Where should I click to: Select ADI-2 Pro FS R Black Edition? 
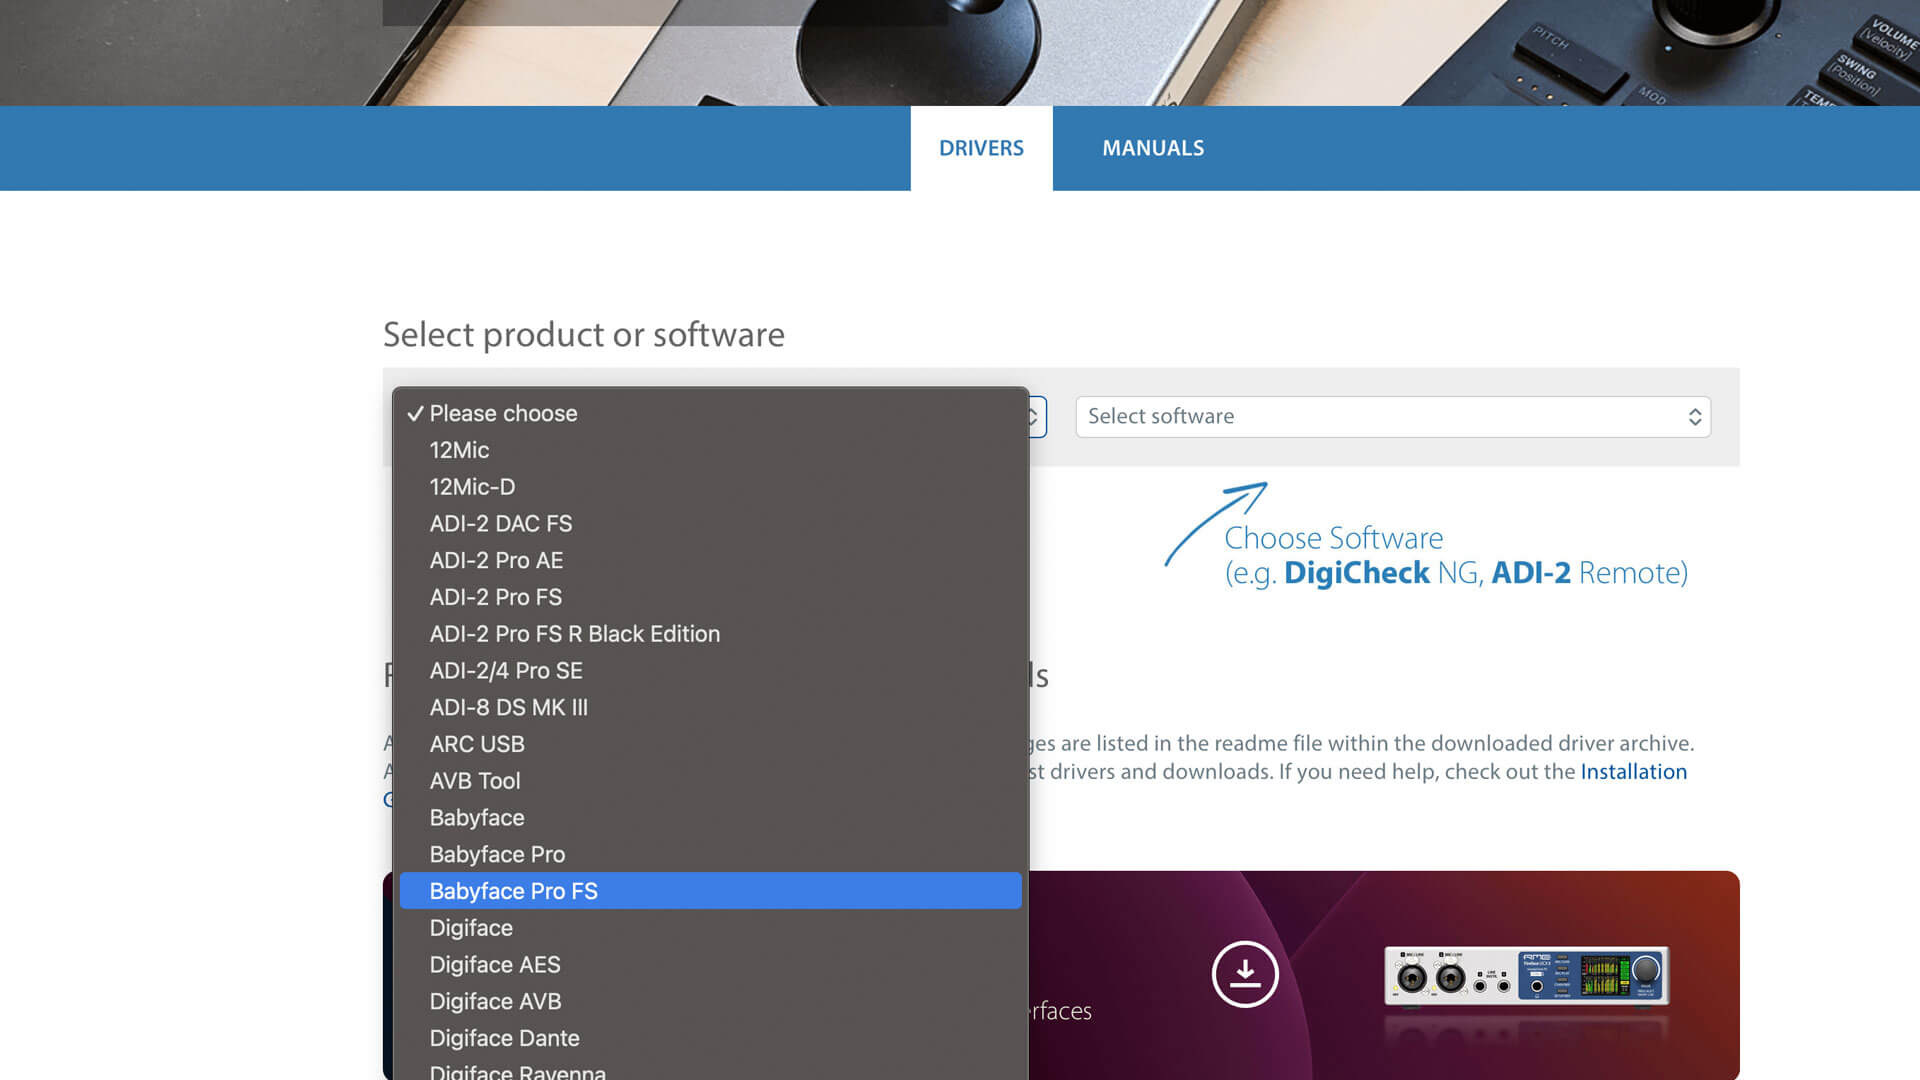(574, 634)
